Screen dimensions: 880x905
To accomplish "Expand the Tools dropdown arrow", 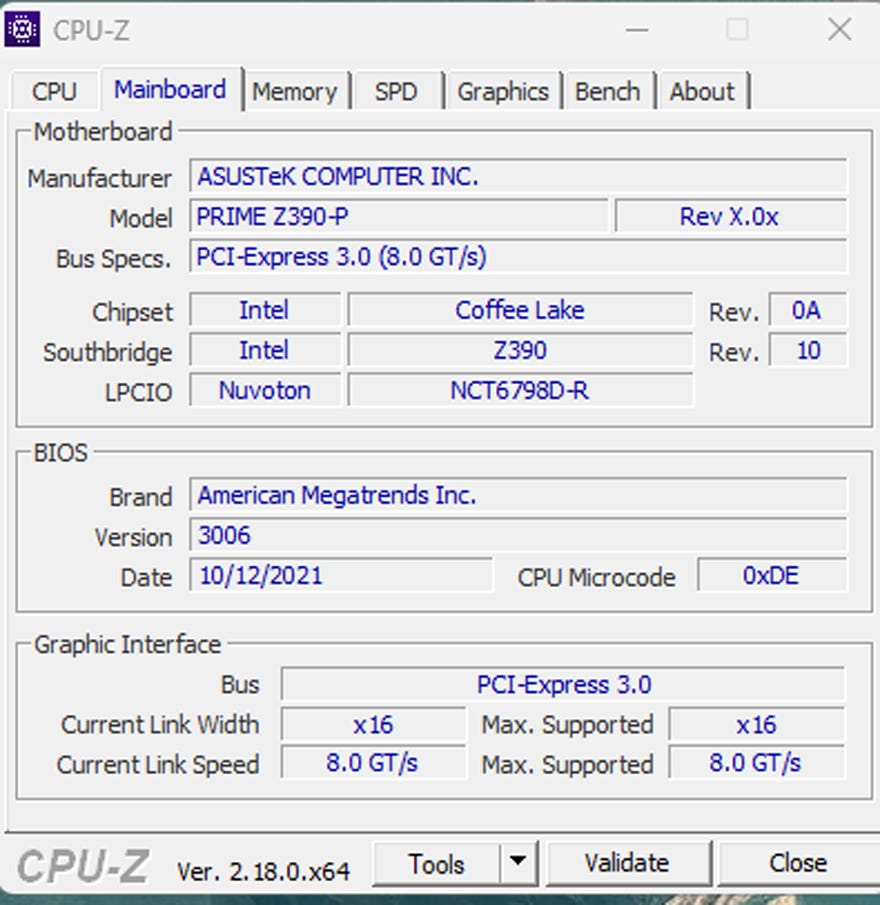I will coord(518,862).
